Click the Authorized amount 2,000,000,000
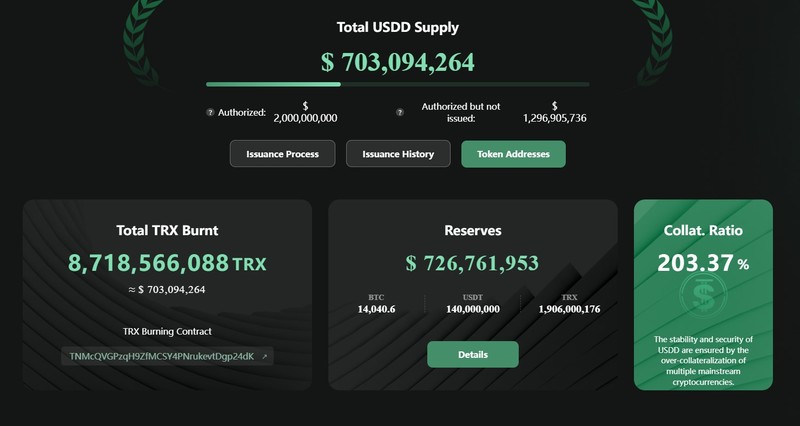The image size is (800, 426). (305, 112)
